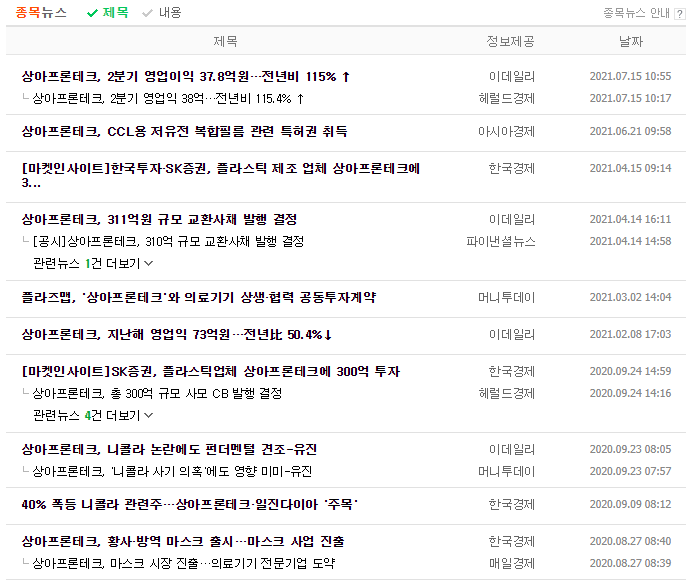694x584 pixels.
Task: Select source 아시아경제 in the CCL patent row
Action: [x=506, y=131]
